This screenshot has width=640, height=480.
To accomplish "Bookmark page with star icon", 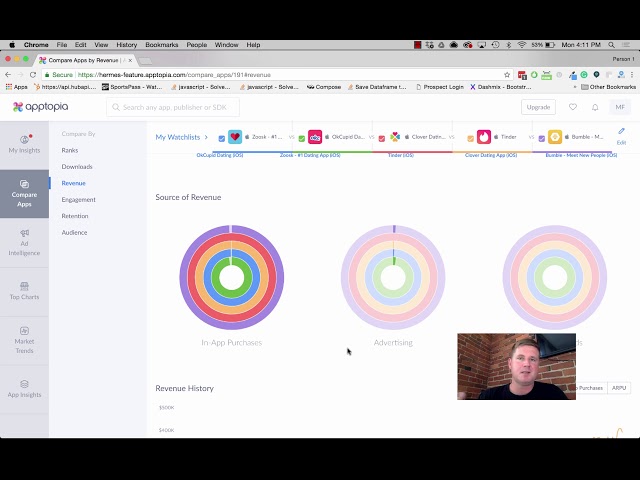I will (x=507, y=75).
